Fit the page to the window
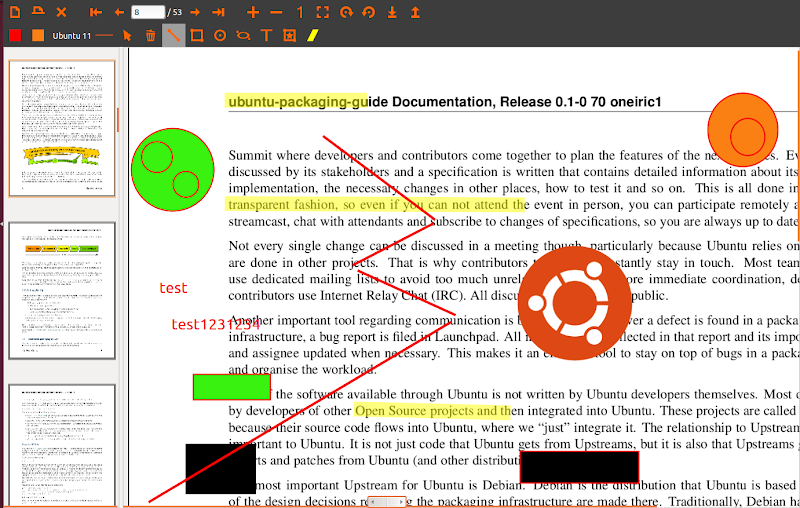 [x=322, y=12]
